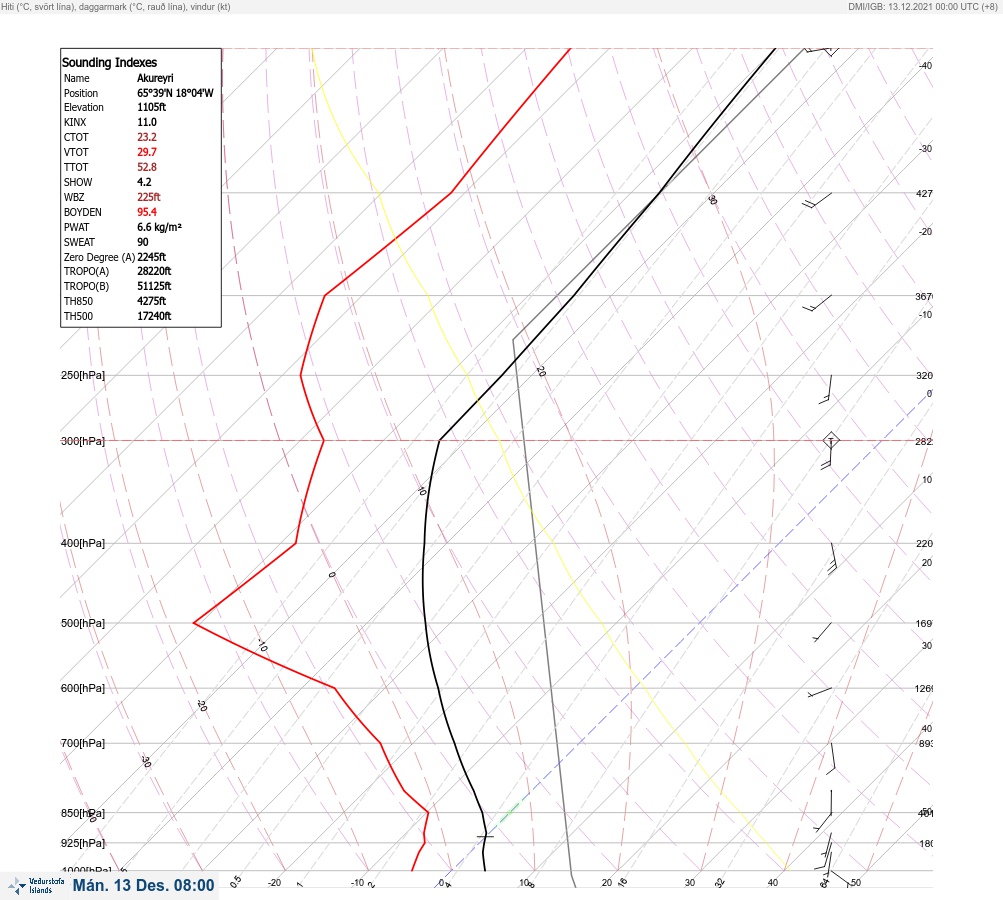Click the '220' height label on right edge
Image resolution: width=1003 pixels, height=900 pixels.
[924, 543]
